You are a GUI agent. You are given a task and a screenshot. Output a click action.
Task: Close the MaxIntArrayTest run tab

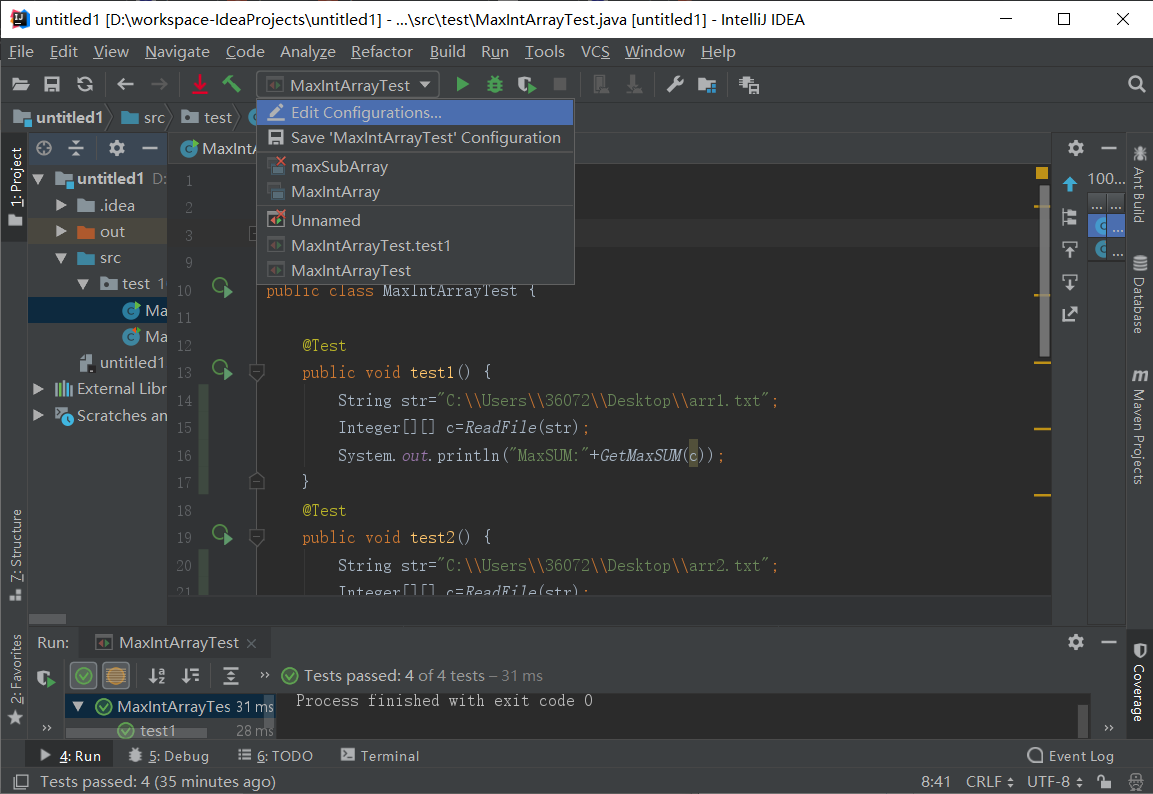coord(251,643)
